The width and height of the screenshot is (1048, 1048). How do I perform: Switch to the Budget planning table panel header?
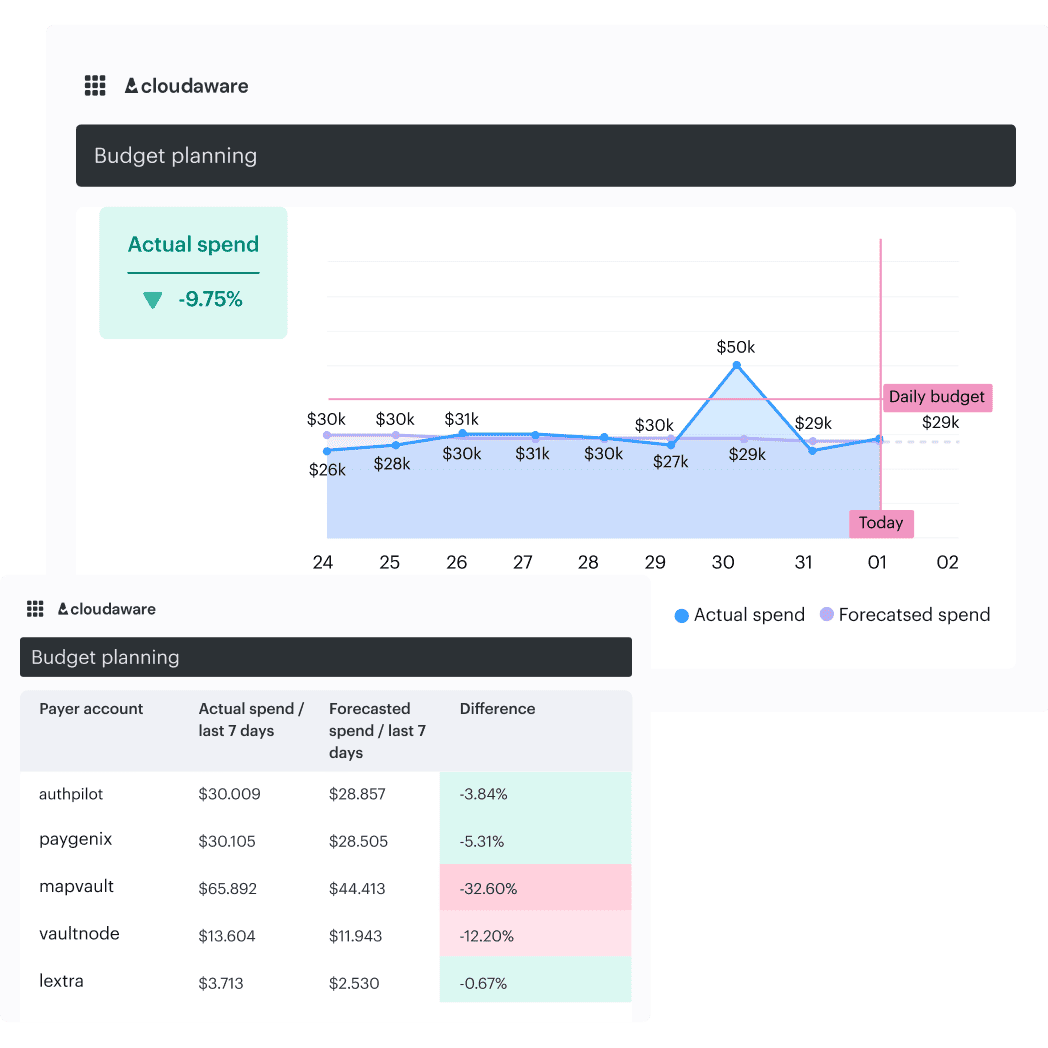click(105, 657)
